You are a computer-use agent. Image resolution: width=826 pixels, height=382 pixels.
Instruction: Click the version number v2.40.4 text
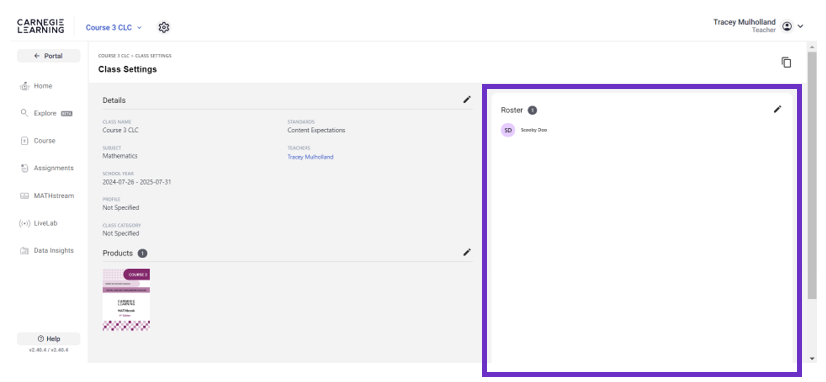pos(48,350)
